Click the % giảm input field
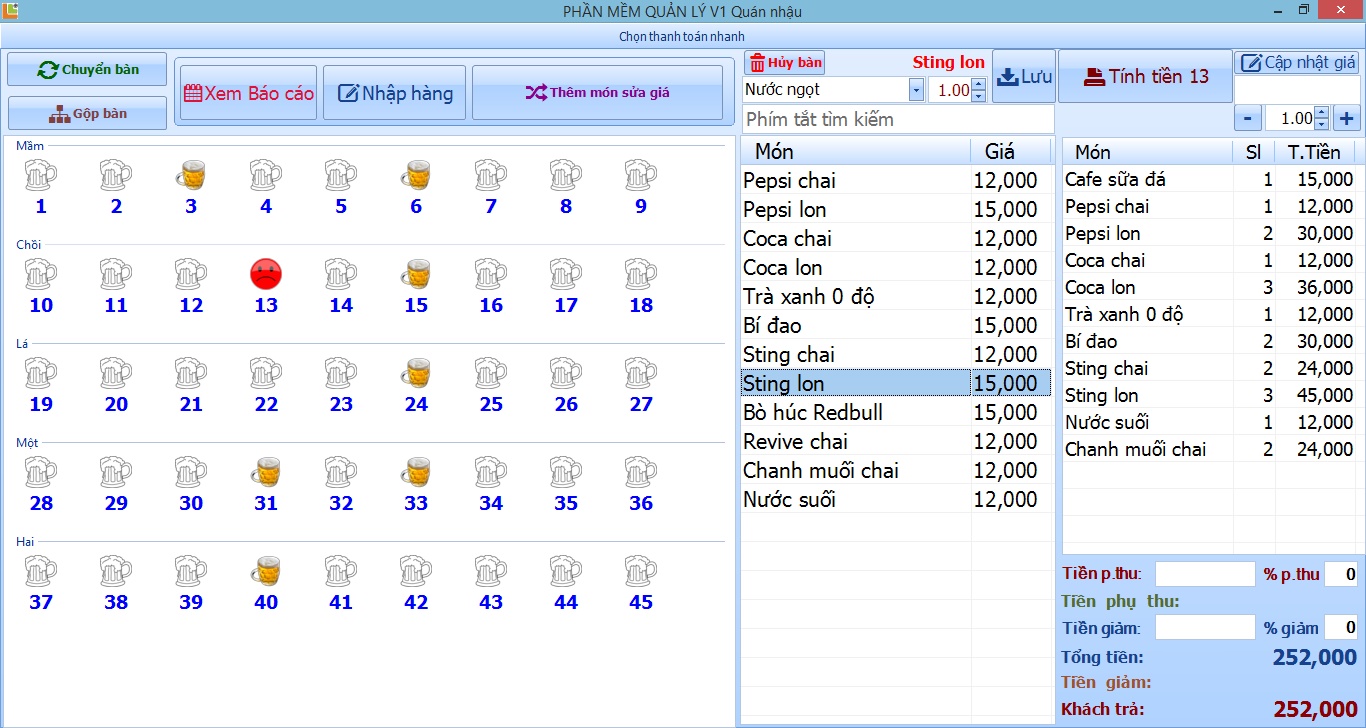The width and height of the screenshot is (1366, 728). point(1341,628)
